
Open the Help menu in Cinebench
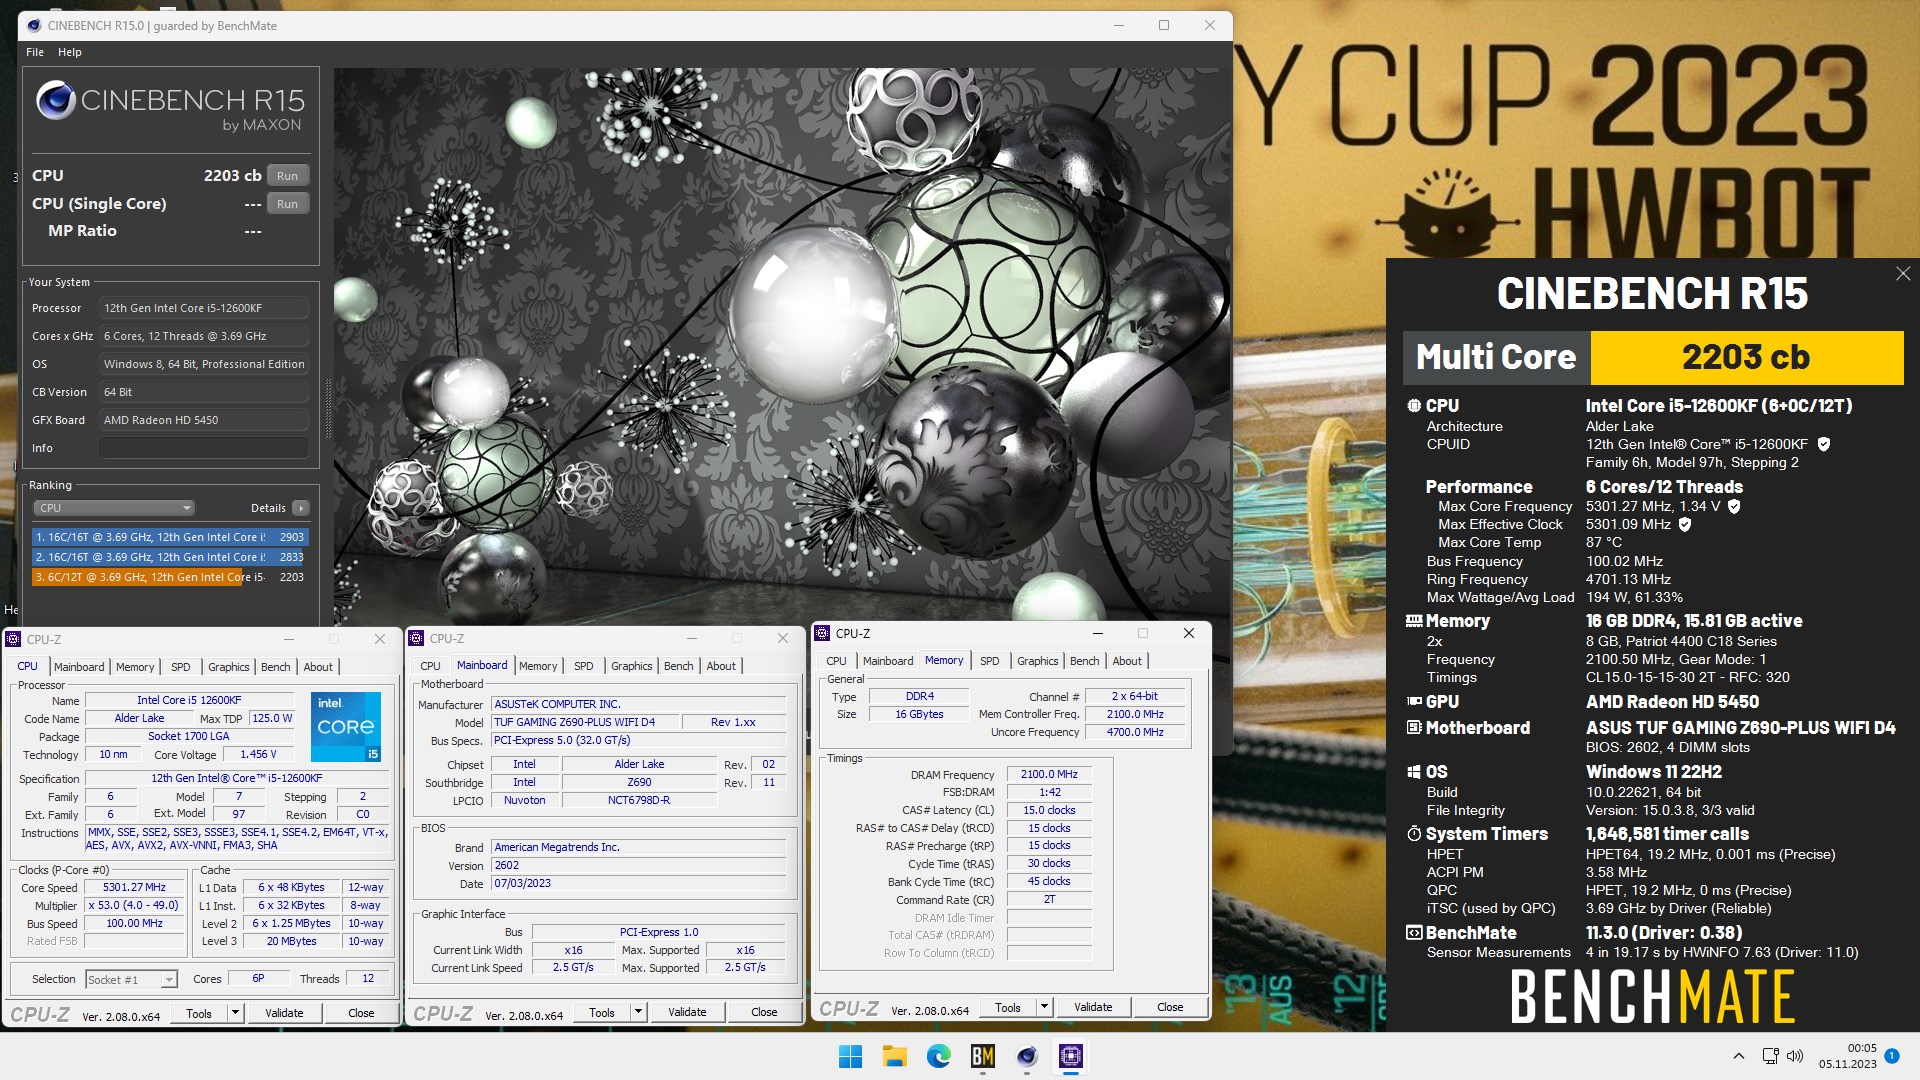(x=70, y=52)
